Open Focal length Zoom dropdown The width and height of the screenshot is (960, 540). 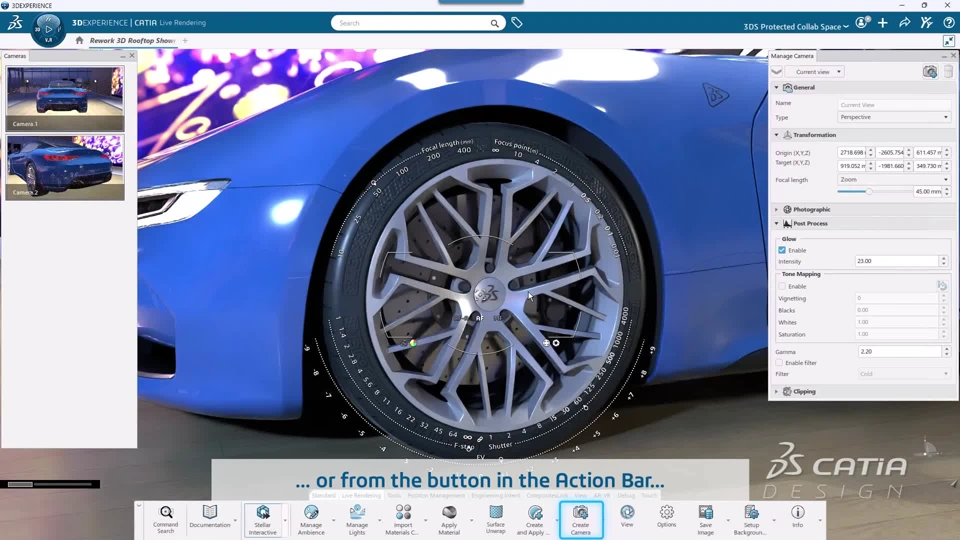pos(894,179)
